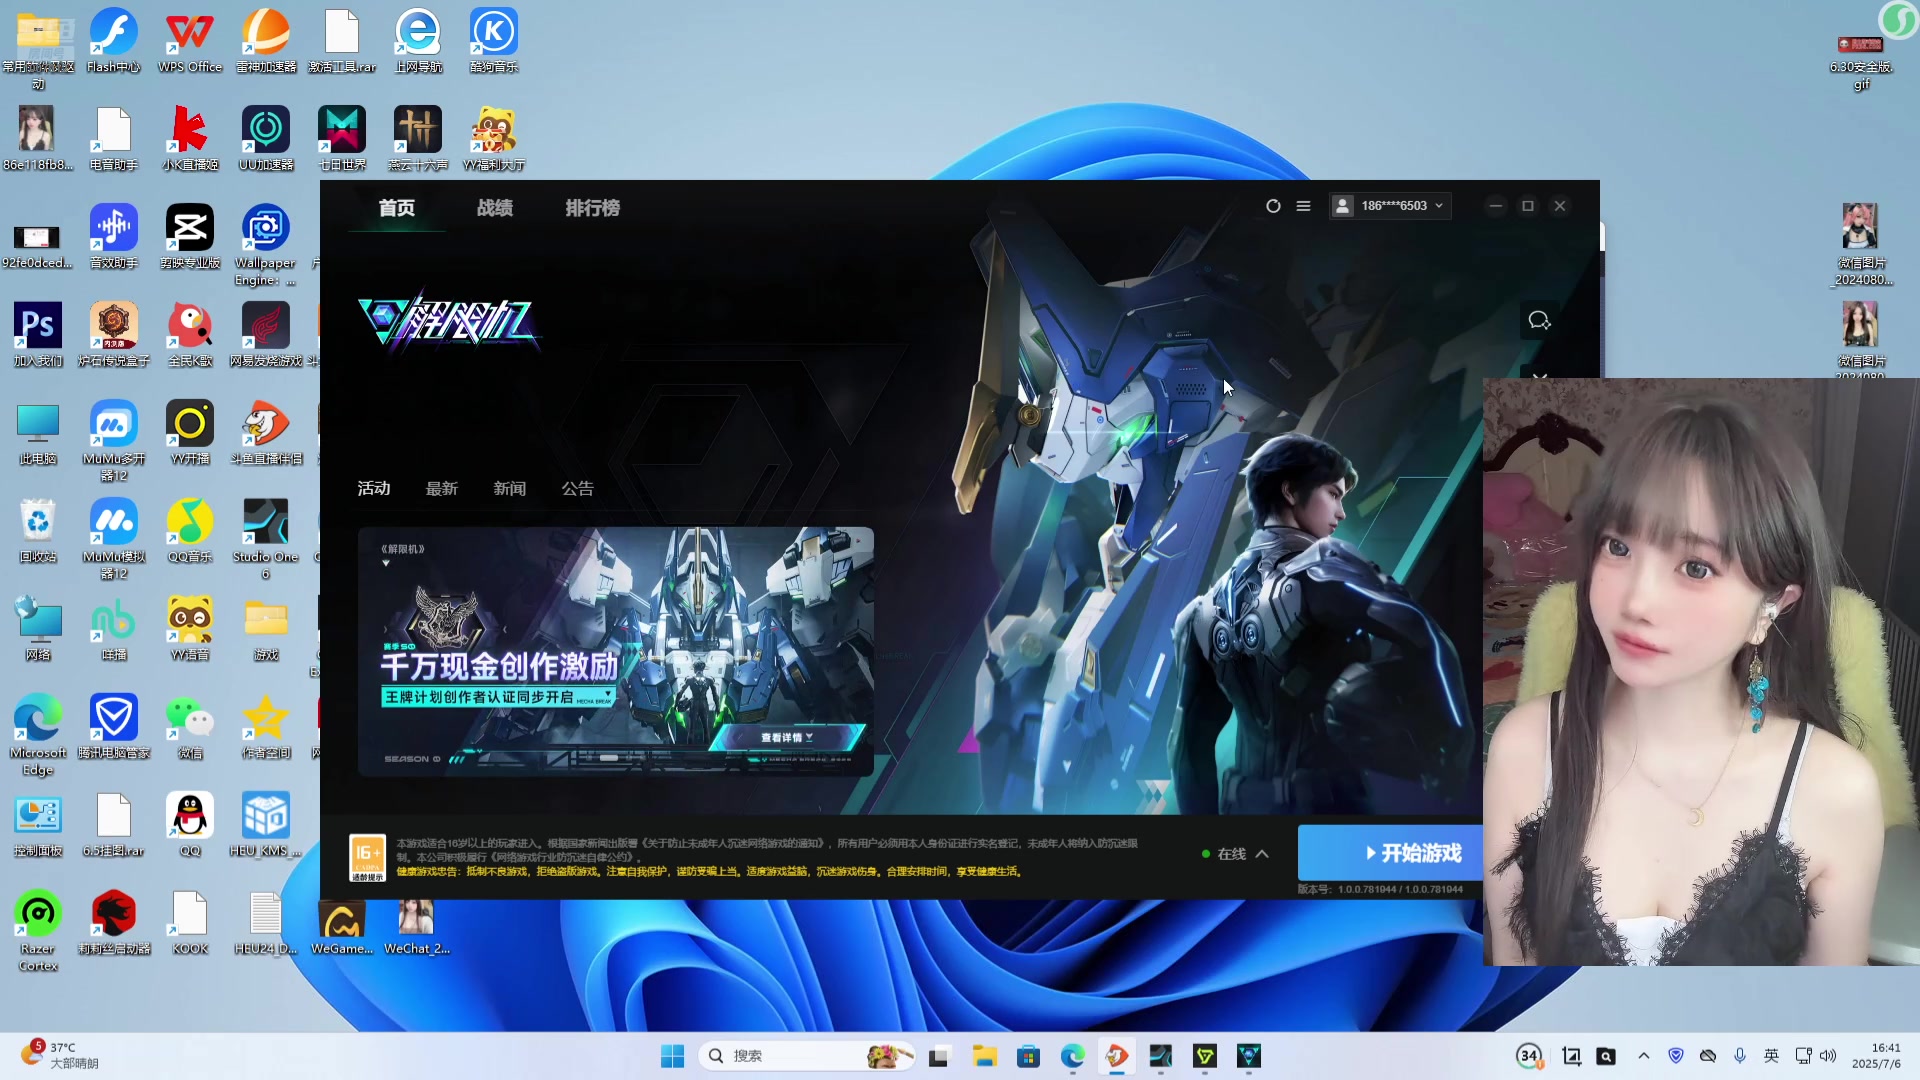Select the 公告 news tab
The width and height of the screenshot is (1920, 1080).
[x=578, y=488]
